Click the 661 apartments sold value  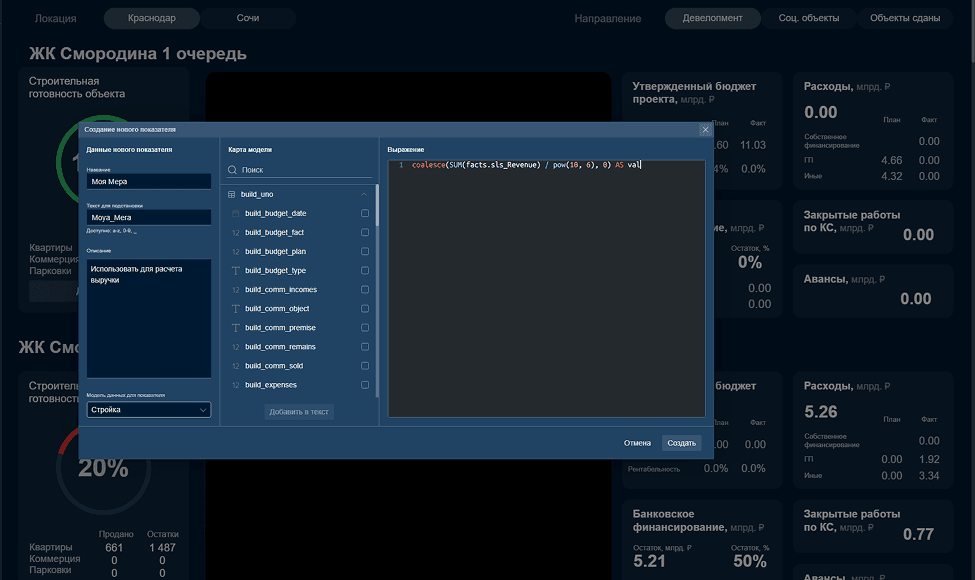coord(114,548)
